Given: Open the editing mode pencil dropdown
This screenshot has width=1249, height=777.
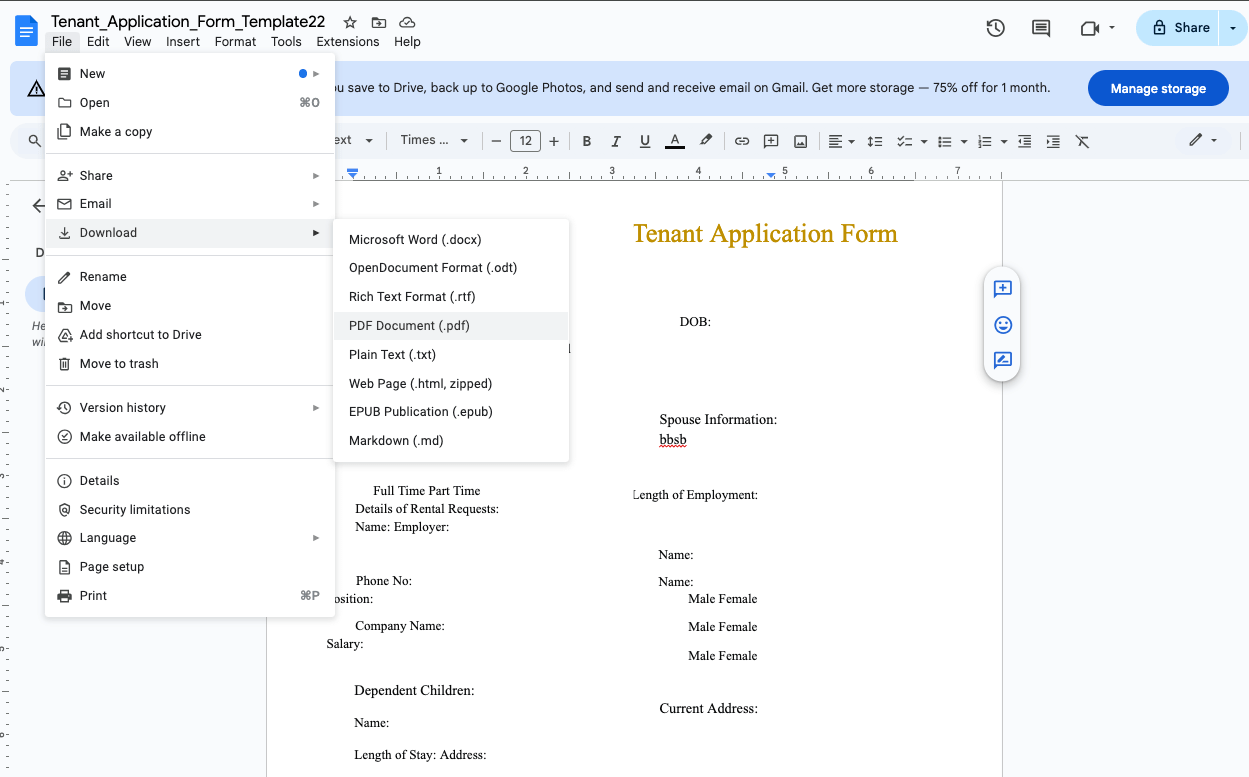Looking at the screenshot, I should (x=1203, y=141).
